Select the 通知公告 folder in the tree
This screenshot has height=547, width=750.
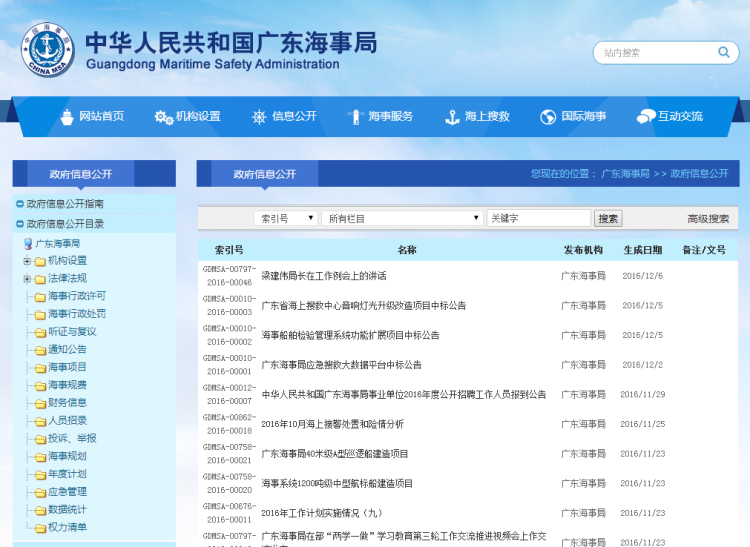pyautogui.click(x=67, y=350)
